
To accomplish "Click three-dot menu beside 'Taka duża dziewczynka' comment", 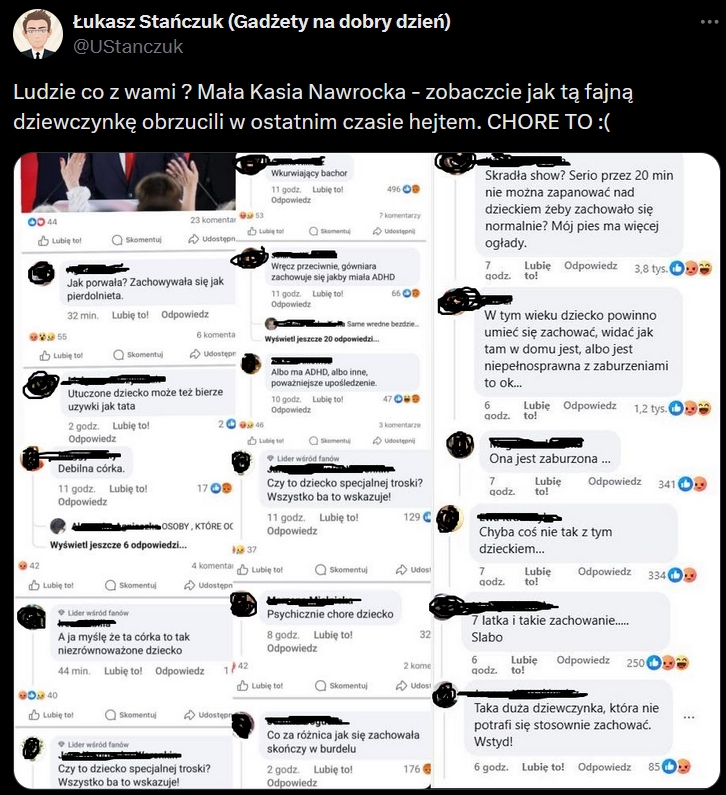I will 688,717.
